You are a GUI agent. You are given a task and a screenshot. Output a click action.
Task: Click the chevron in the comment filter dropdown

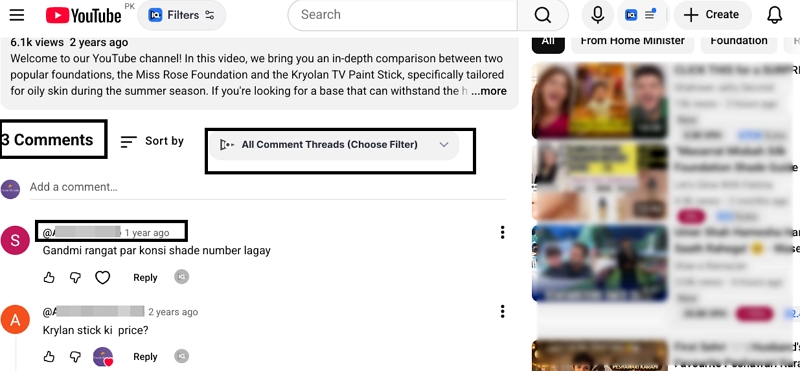tap(444, 145)
